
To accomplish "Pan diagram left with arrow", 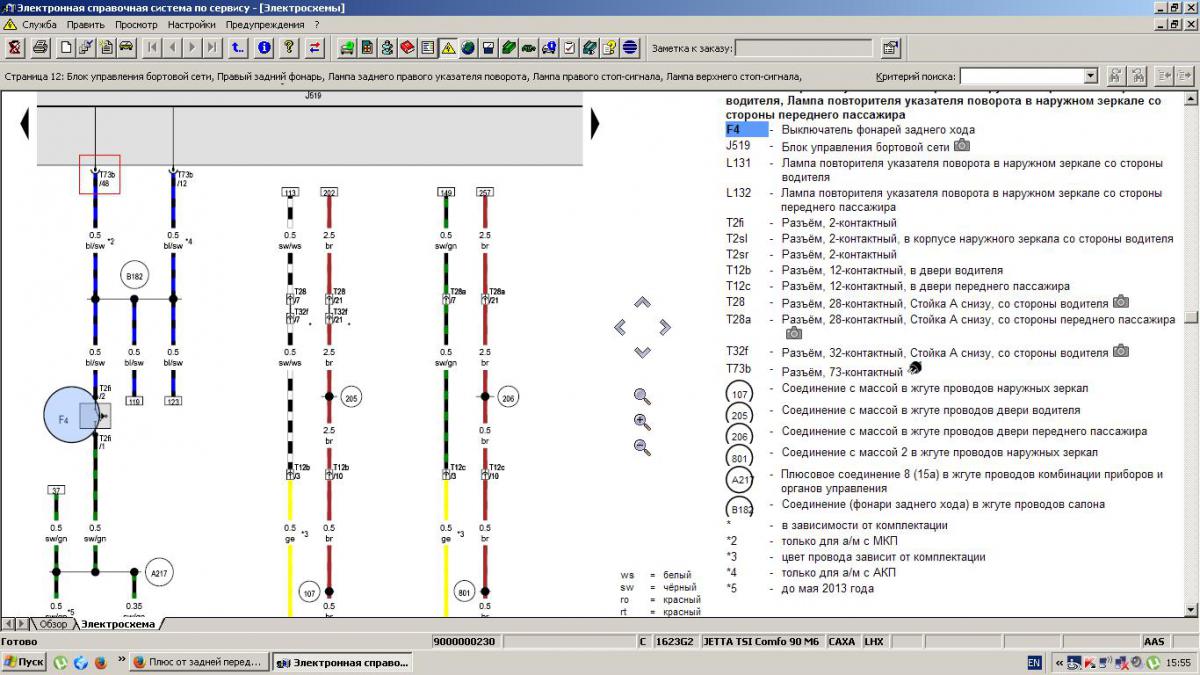I will [x=620, y=327].
